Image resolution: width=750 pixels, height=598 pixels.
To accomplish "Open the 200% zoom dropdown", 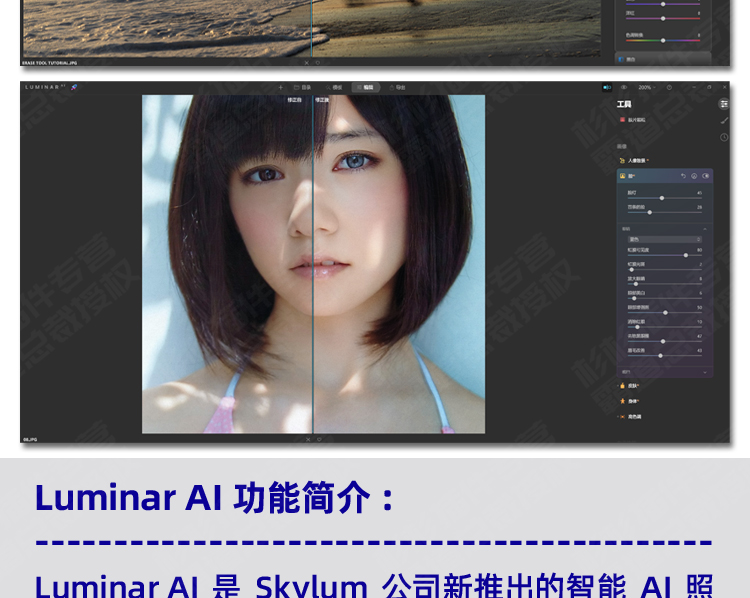I will coord(647,88).
